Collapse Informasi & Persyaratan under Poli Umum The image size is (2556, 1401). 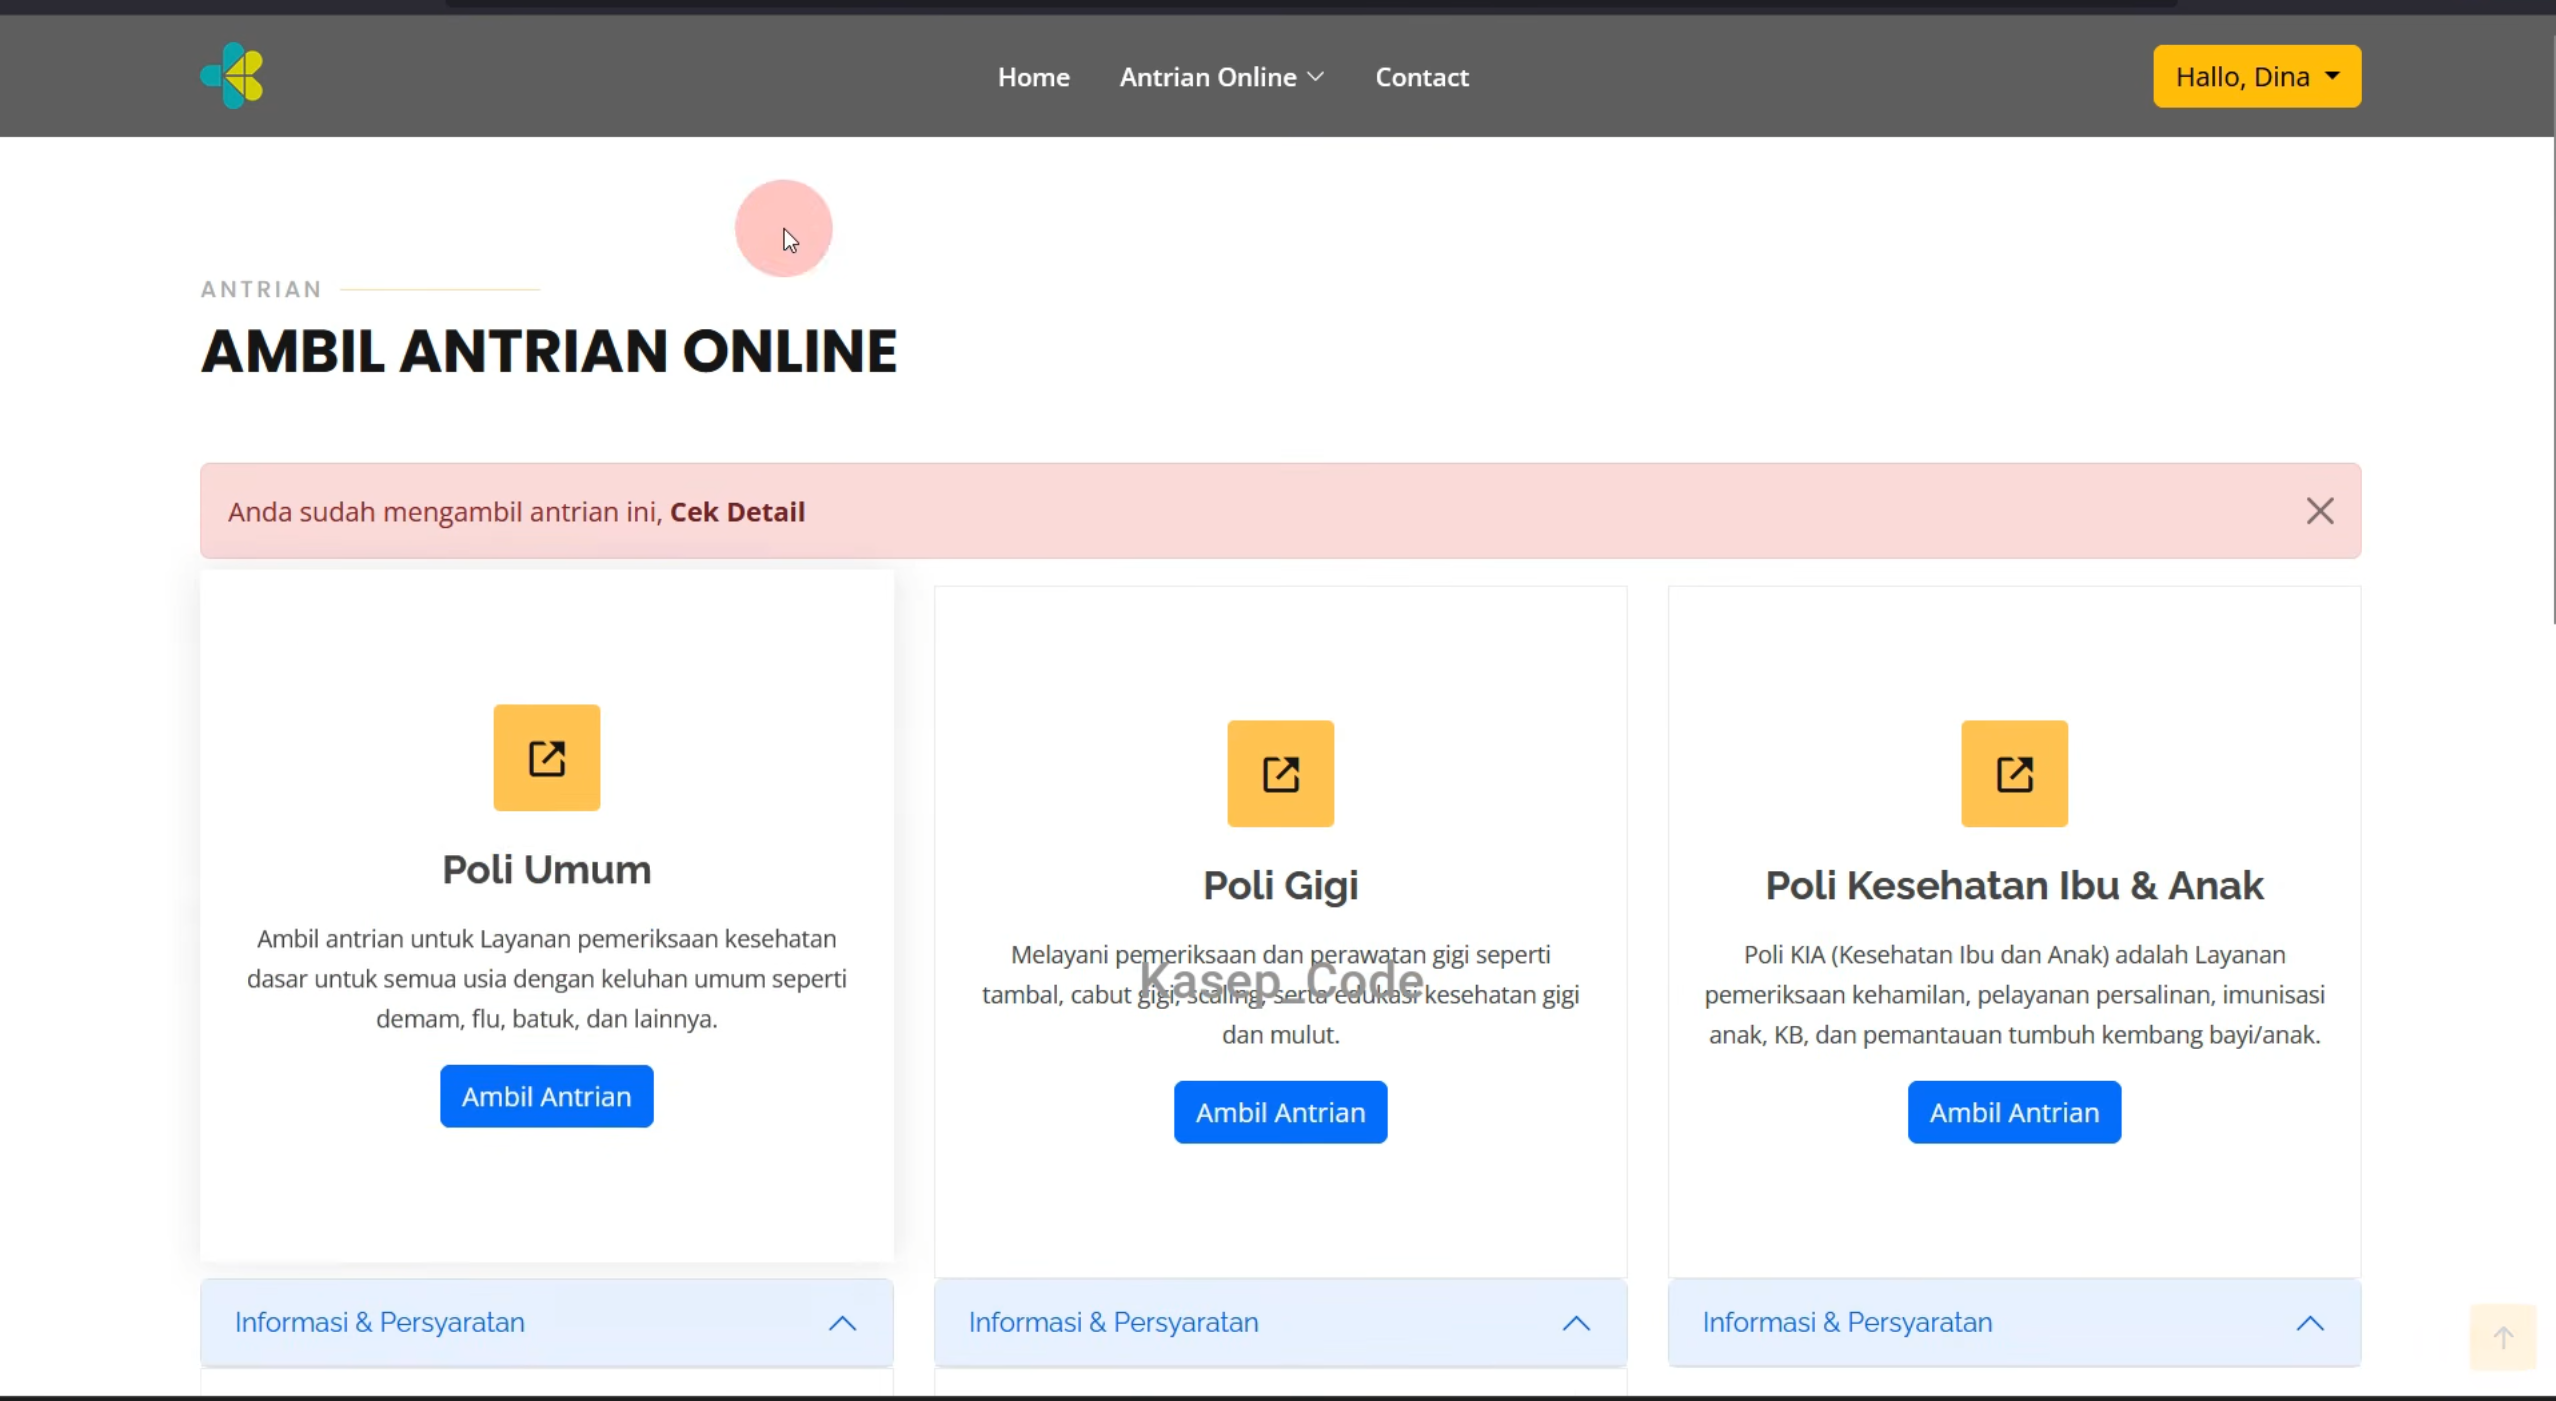click(x=546, y=1322)
